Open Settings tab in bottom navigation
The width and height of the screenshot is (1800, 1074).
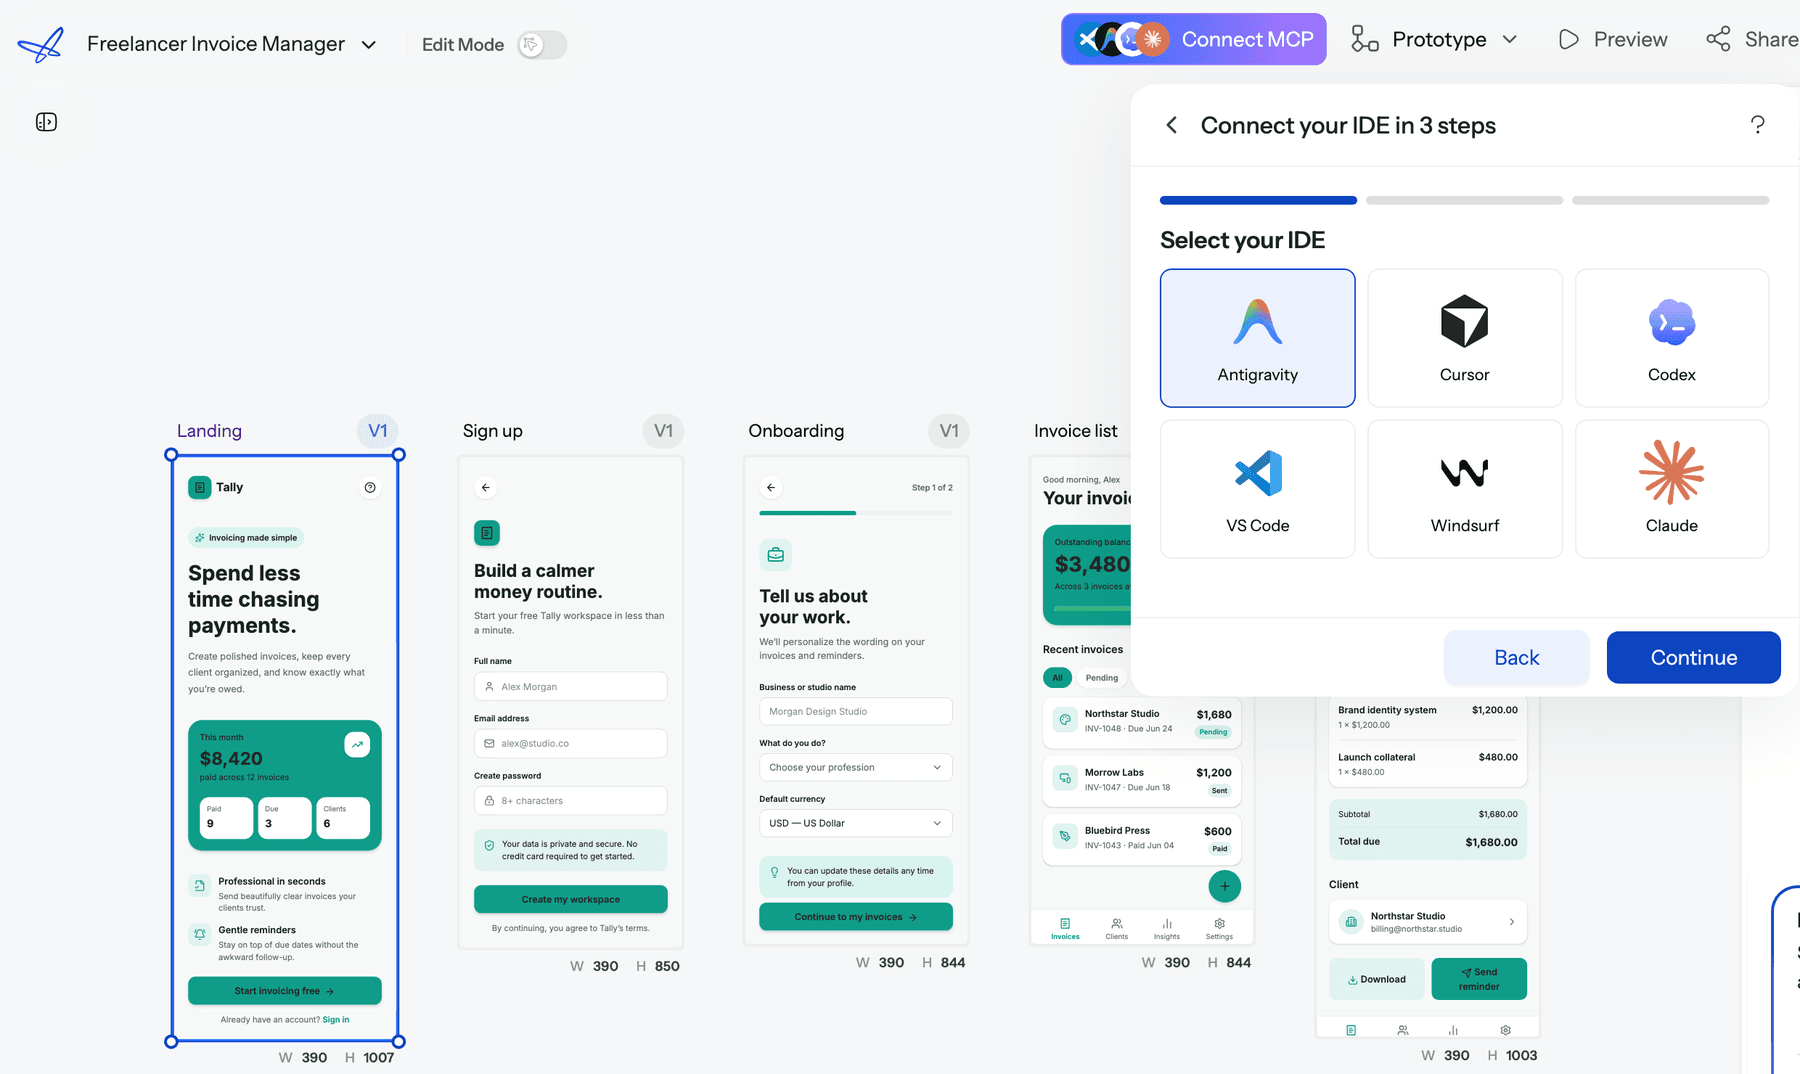pyautogui.click(x=1219, y=929)
